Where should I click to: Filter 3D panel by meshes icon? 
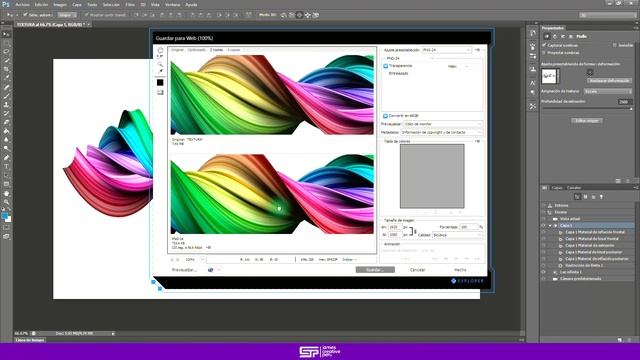[x=585, y=197]
